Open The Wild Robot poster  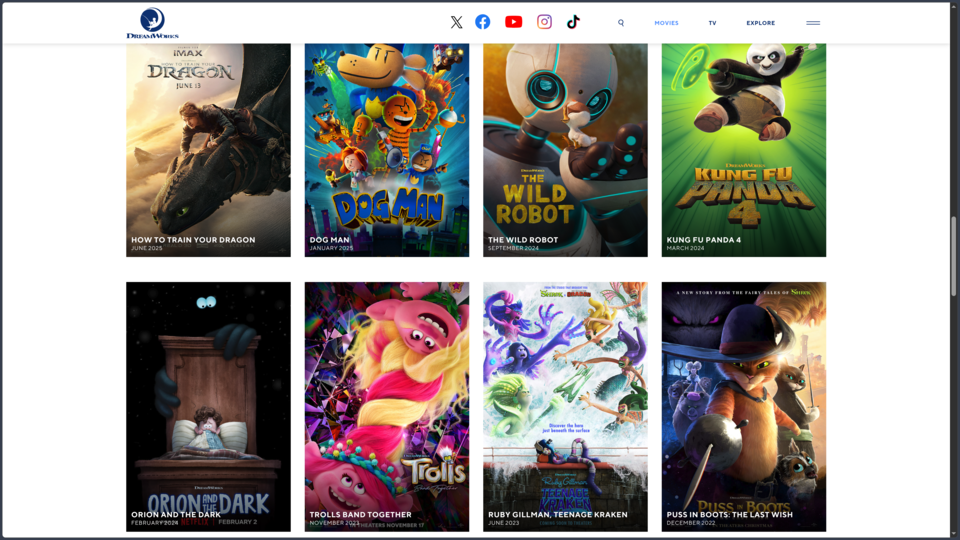[565, 149]
